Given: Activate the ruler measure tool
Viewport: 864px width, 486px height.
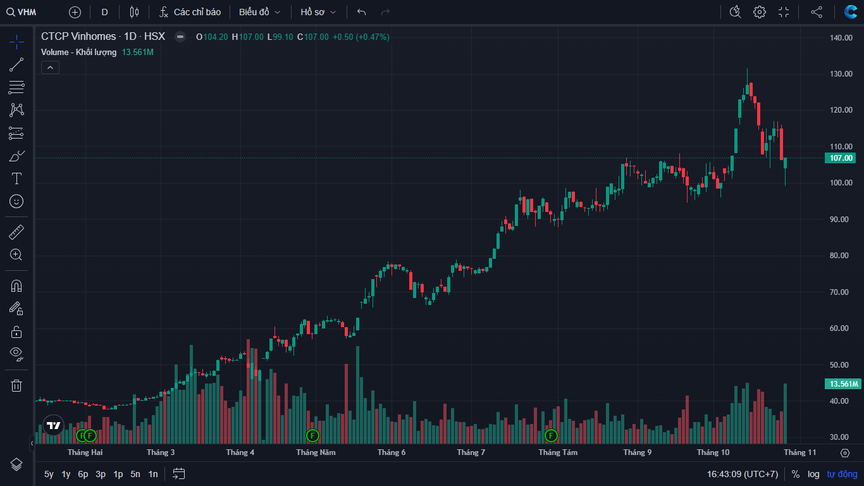Looking at the screenshot, I should [x=16, y=232].
